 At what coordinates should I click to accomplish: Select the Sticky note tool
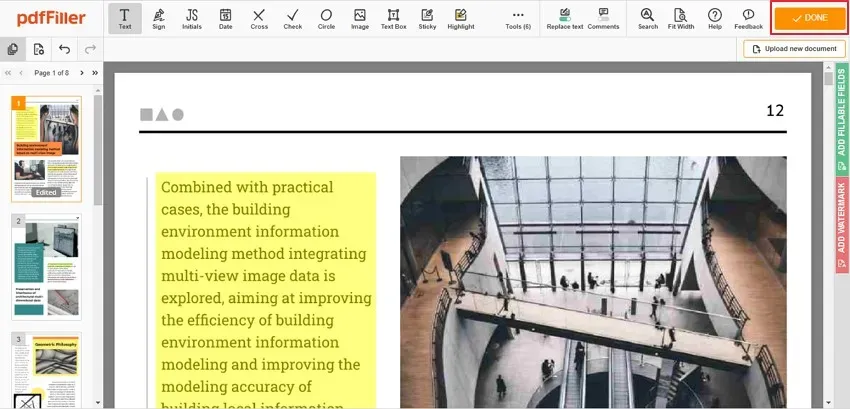[x=427, y=18]
